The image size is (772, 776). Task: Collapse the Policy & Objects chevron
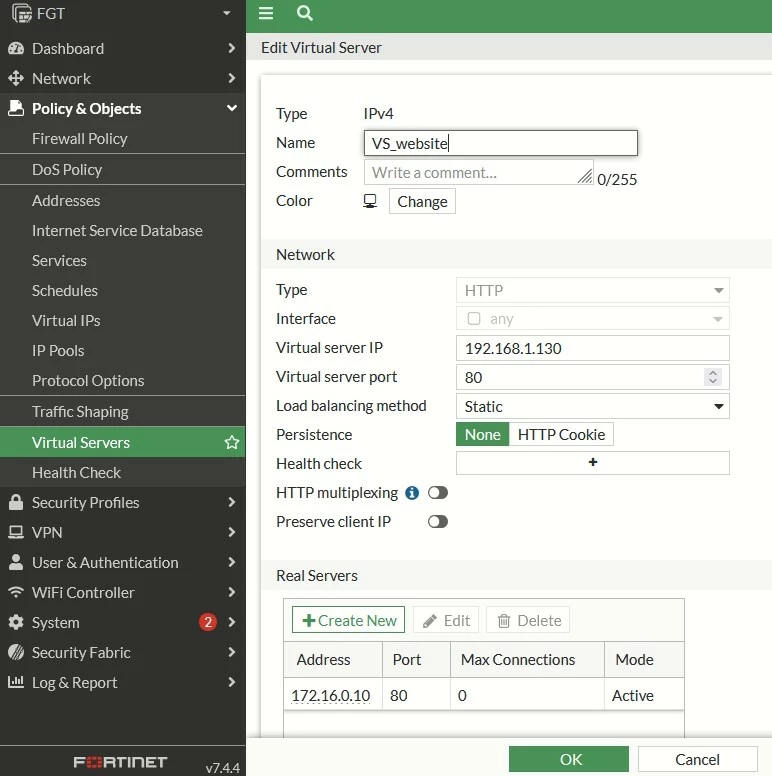tap(231, 108)
